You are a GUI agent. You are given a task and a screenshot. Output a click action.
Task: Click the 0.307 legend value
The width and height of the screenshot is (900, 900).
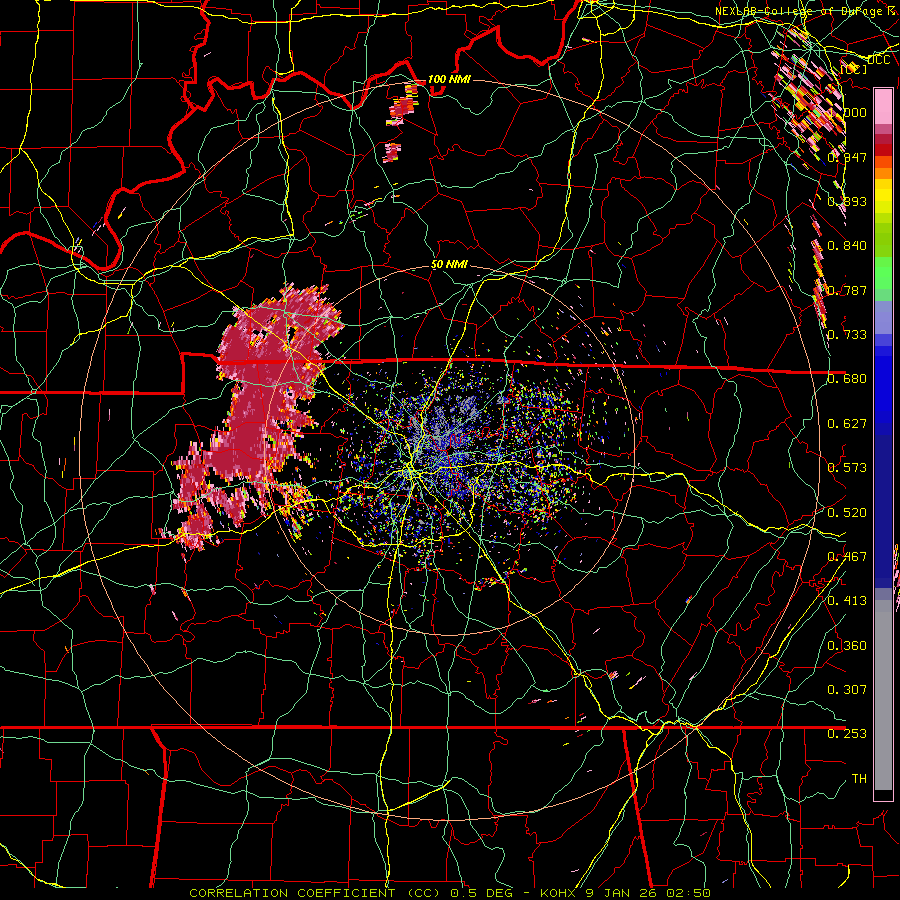click(x=847, y=690)
